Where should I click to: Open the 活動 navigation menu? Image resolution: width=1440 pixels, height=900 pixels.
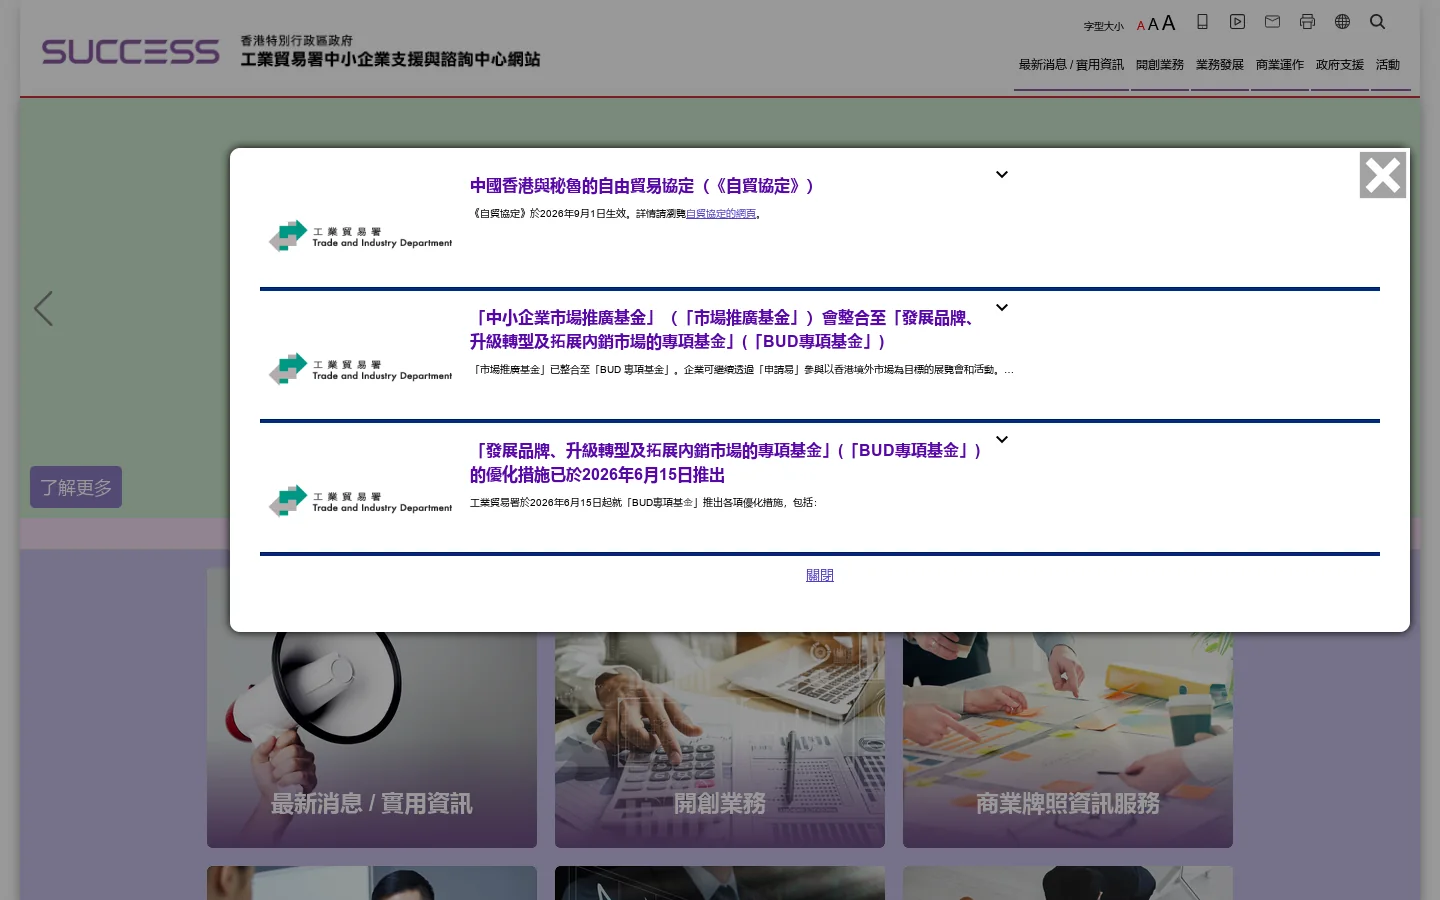pos(1388,65)
